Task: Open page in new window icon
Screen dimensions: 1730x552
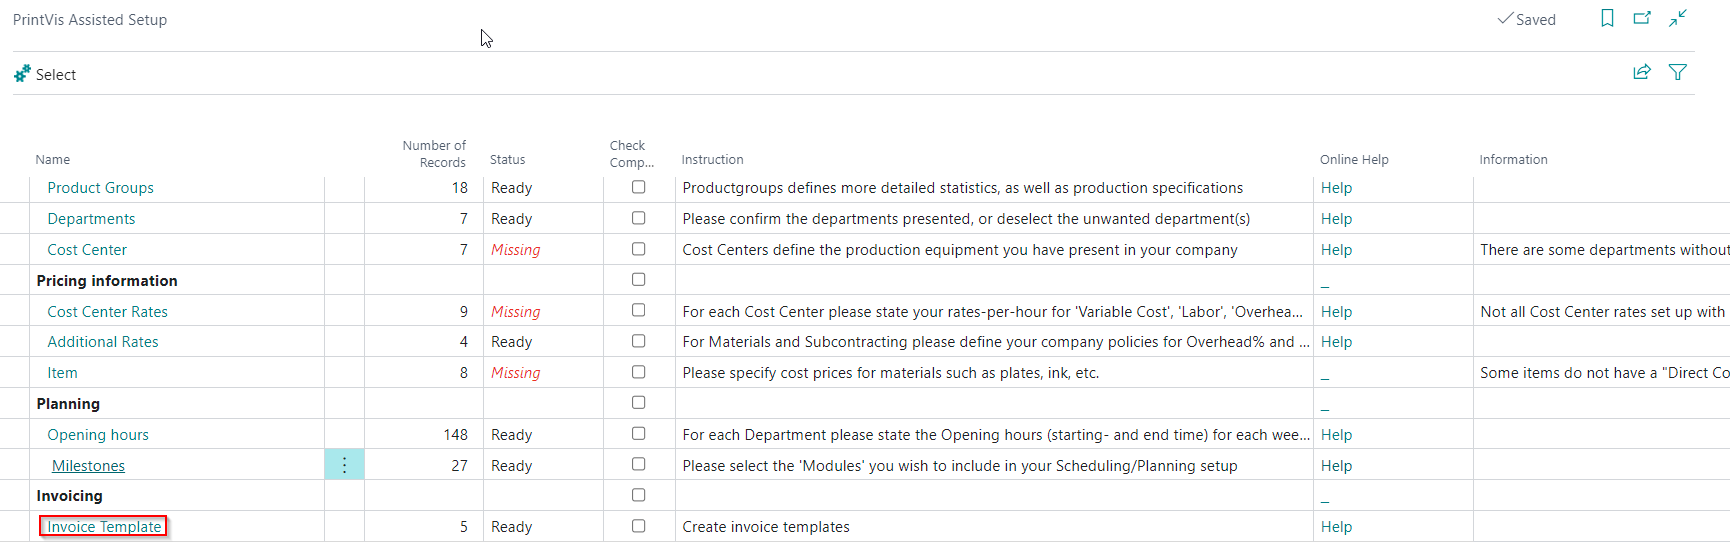Action: point(1642,18)
